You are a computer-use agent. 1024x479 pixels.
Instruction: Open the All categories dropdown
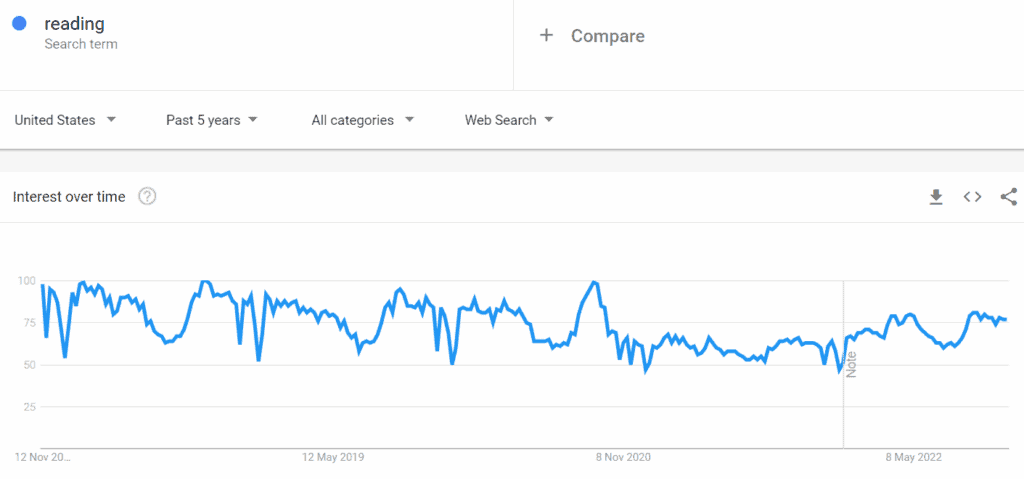(362, 120)
